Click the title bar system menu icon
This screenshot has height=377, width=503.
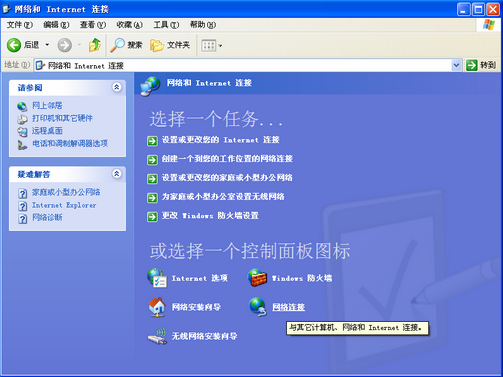pos(7,9)
